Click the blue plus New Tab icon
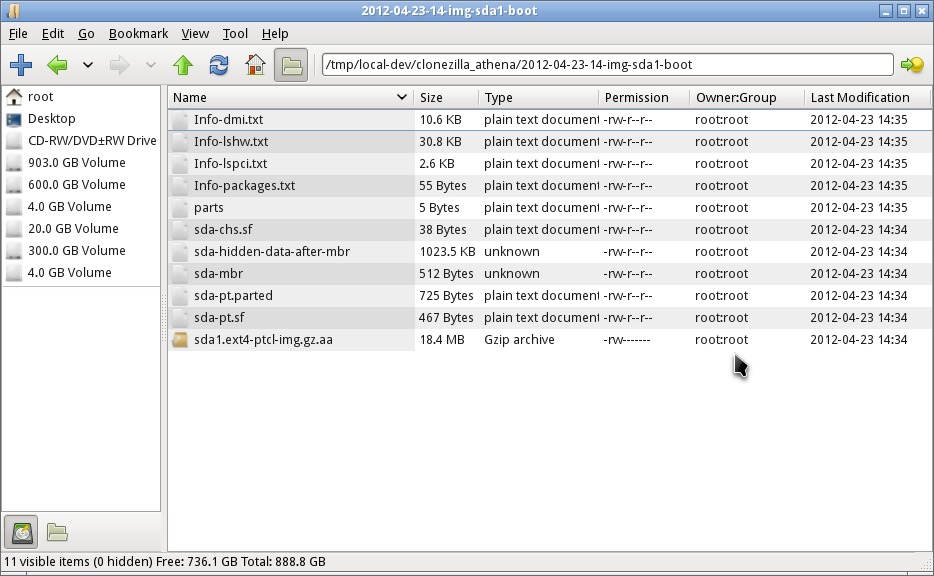The image size is (934, 576). click(x=20, y=65)
